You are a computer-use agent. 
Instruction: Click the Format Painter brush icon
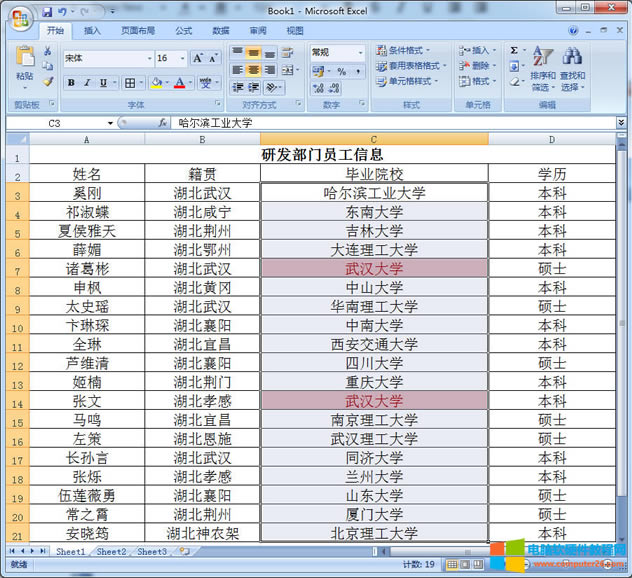tap(47, 81)
